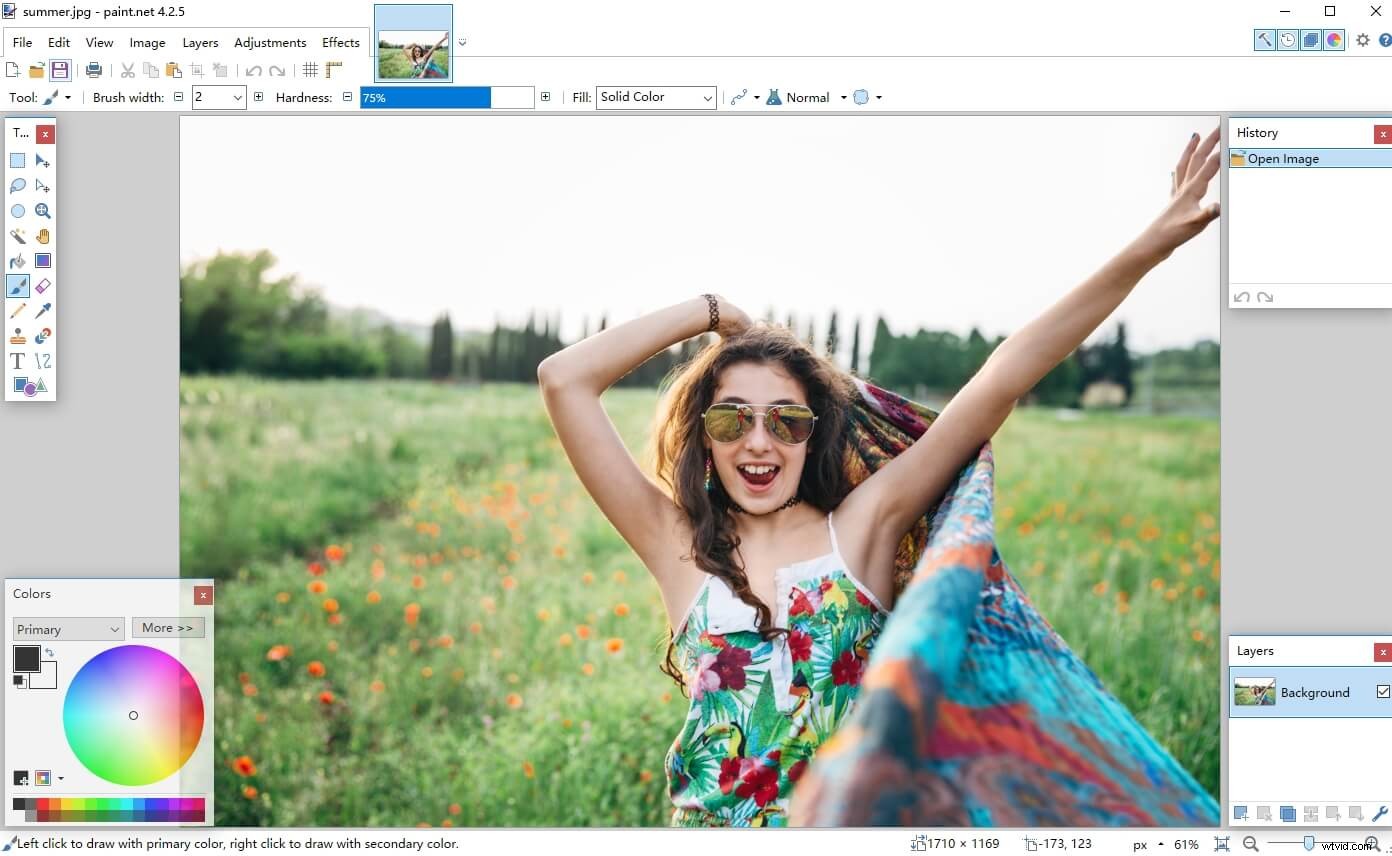Activate the Clone Stamp tool
This screenshot has height=856, width=1392.
click(x=17, y=335)
